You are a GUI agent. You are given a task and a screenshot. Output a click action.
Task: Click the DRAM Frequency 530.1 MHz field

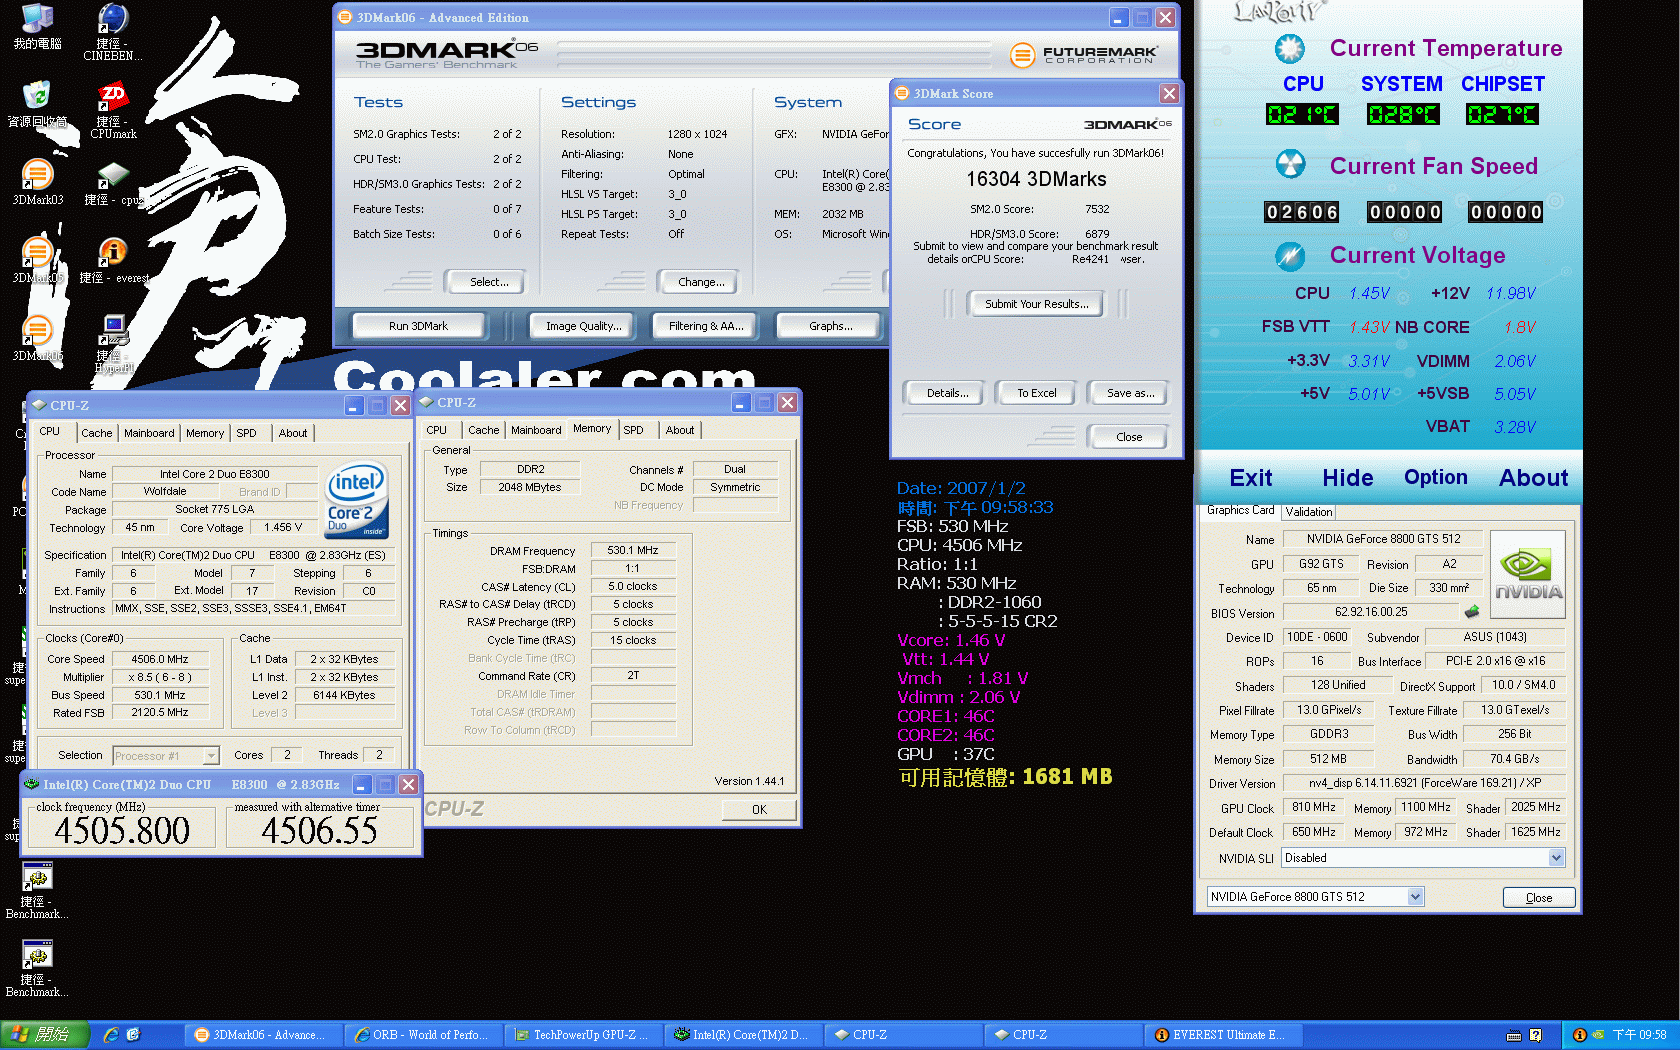pos(633,550)
